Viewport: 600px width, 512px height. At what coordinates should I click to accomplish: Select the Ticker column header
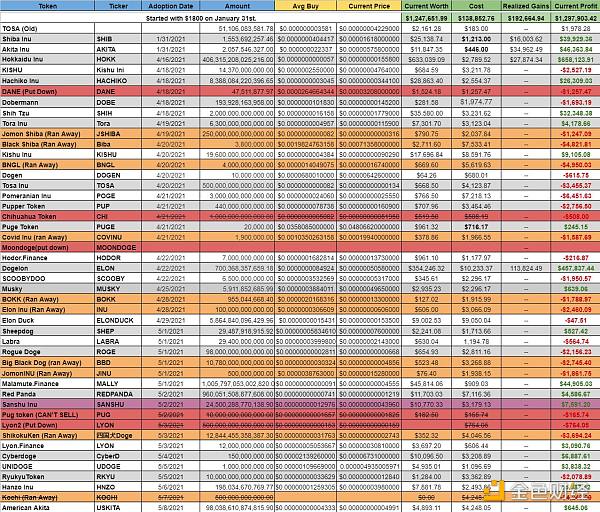tap(116, 5)
